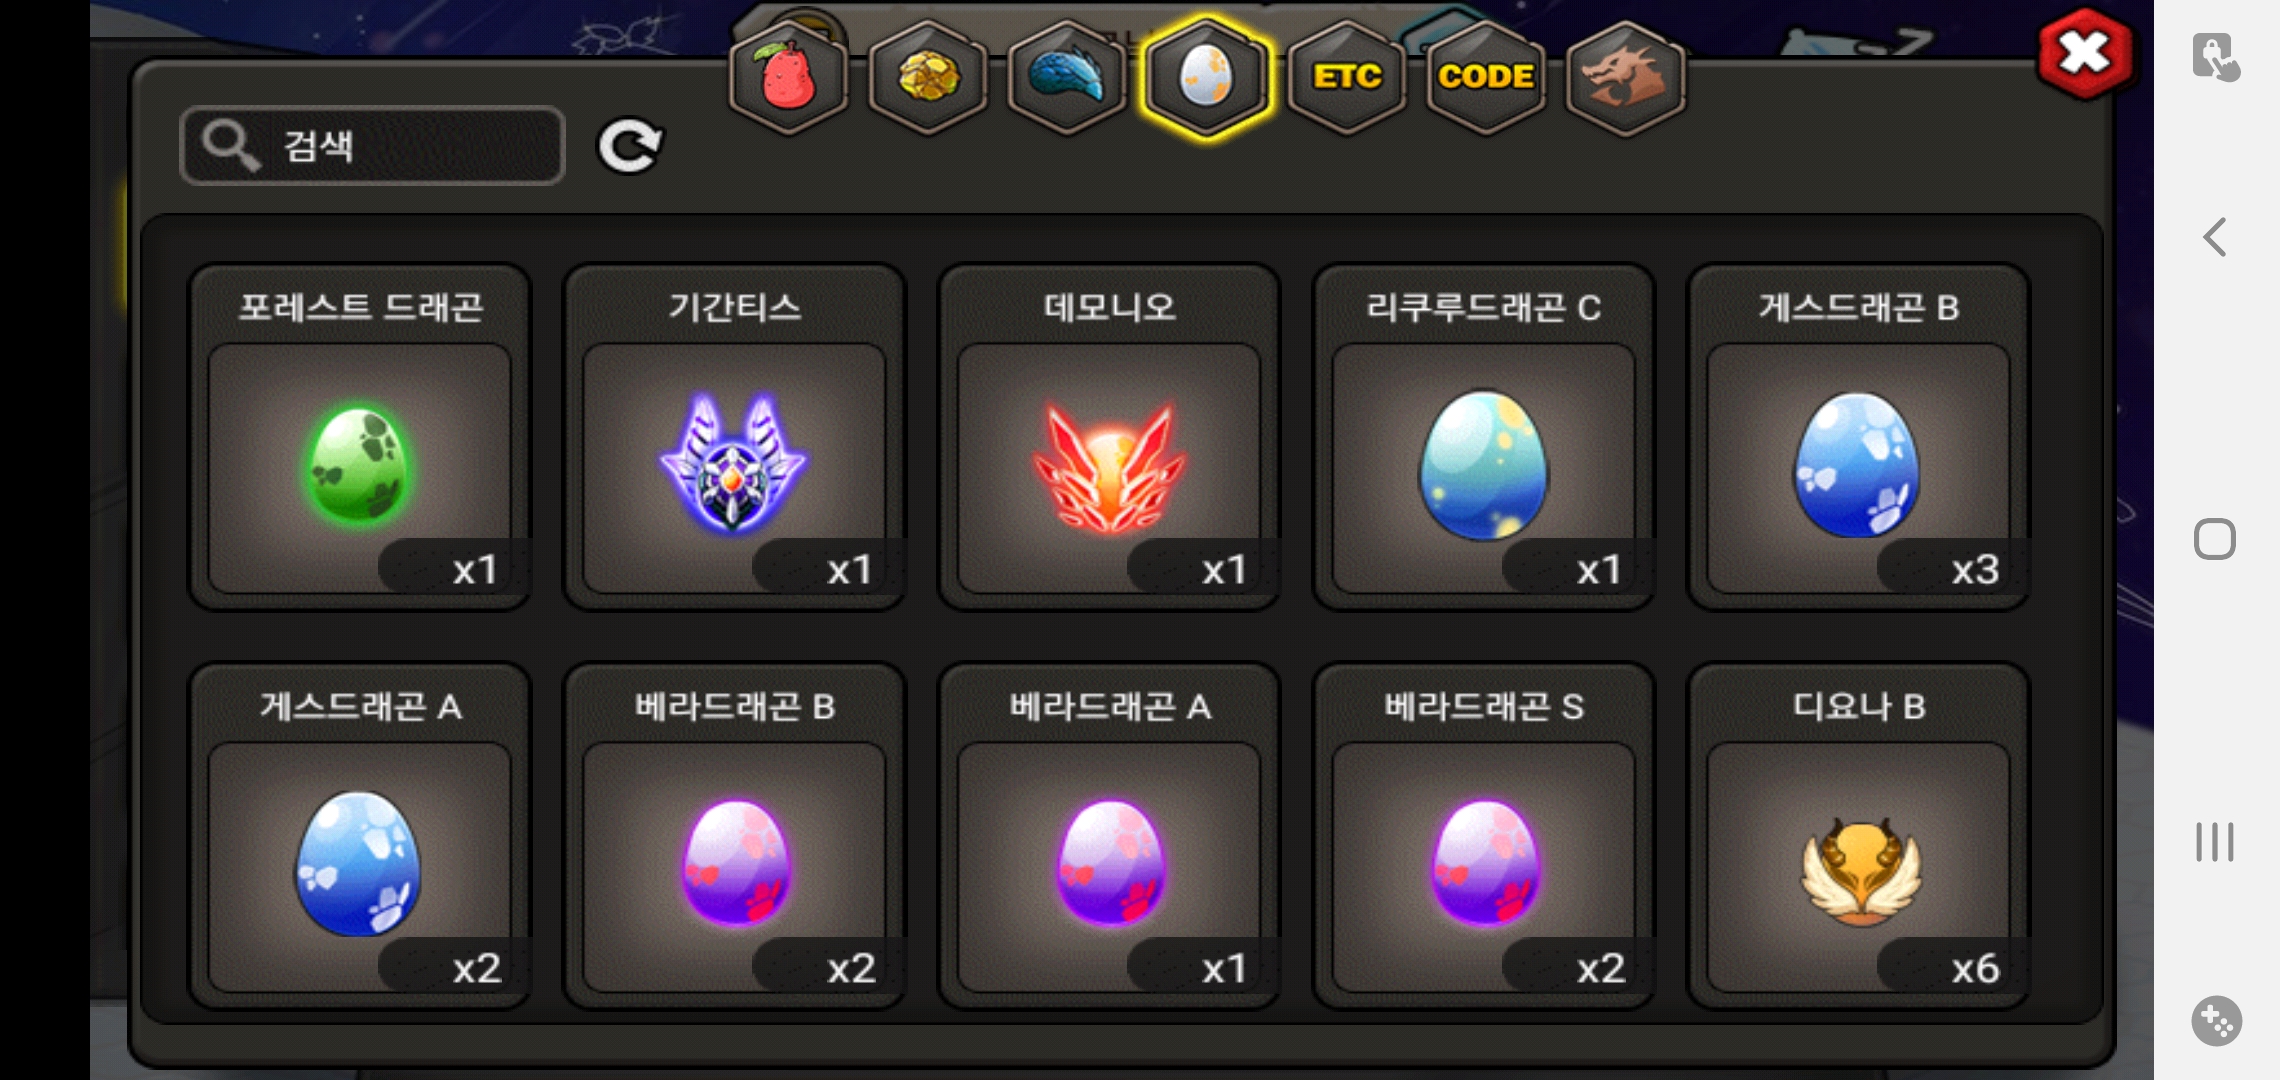
Task: Tap the Android recent apps button
Action: click(x=2215, y=842)
